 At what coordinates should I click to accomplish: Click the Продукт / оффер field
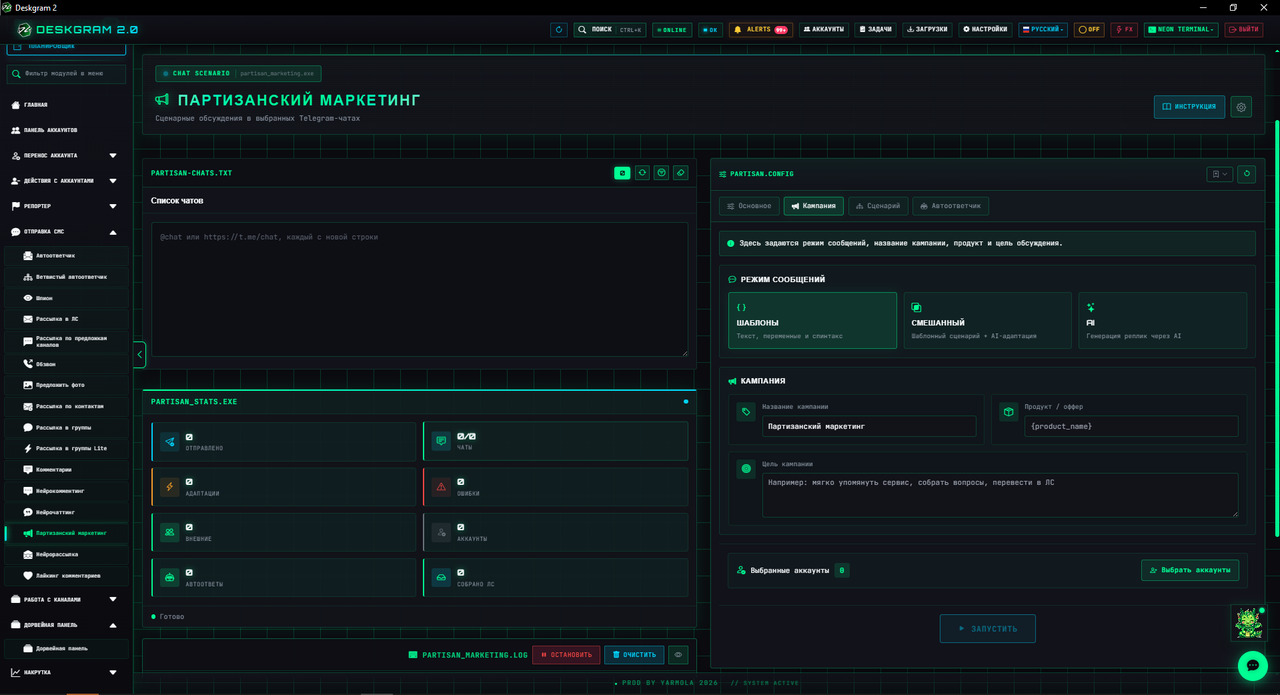click(1131, 426)
